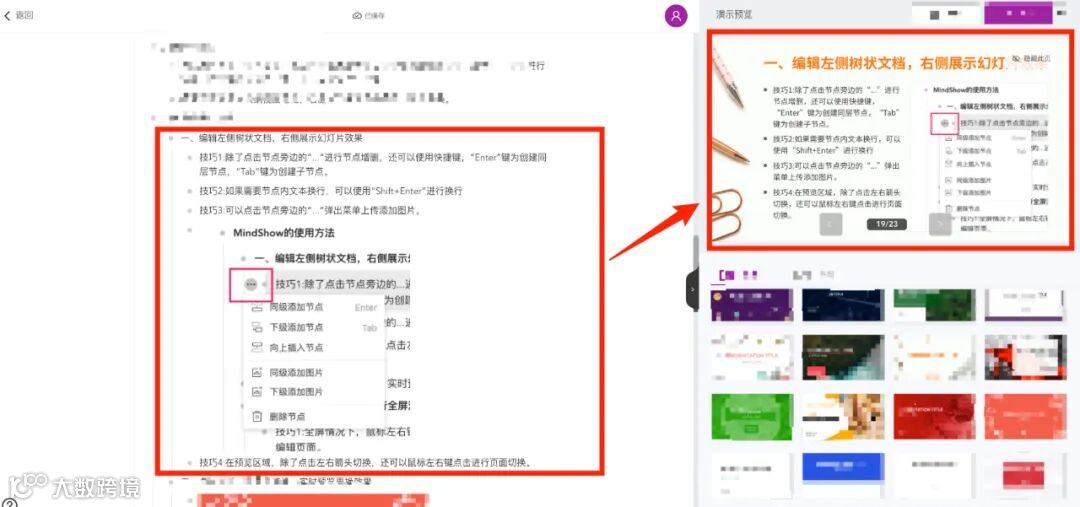Image resolution: width=1080 pixels, height=507 pixels.
Task: Select the purple template thumbnail in the first row
Action: point(751,304)
